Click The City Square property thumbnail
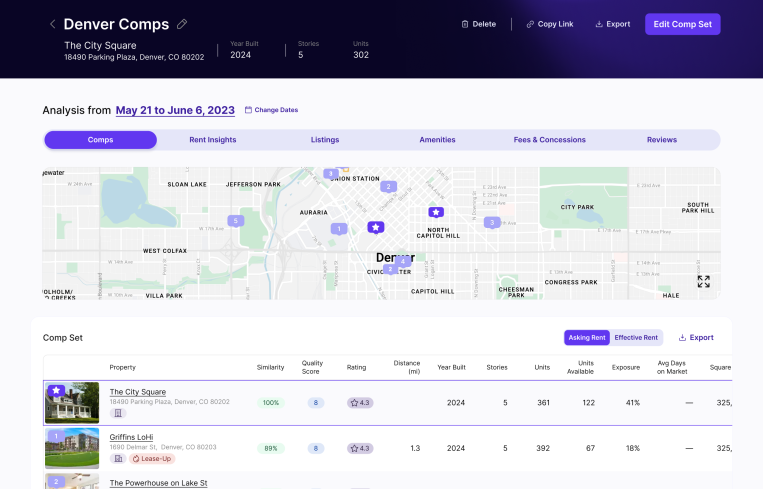Viewport: 763px width, 489px height. pyautogui.click(x=72, y=403)
